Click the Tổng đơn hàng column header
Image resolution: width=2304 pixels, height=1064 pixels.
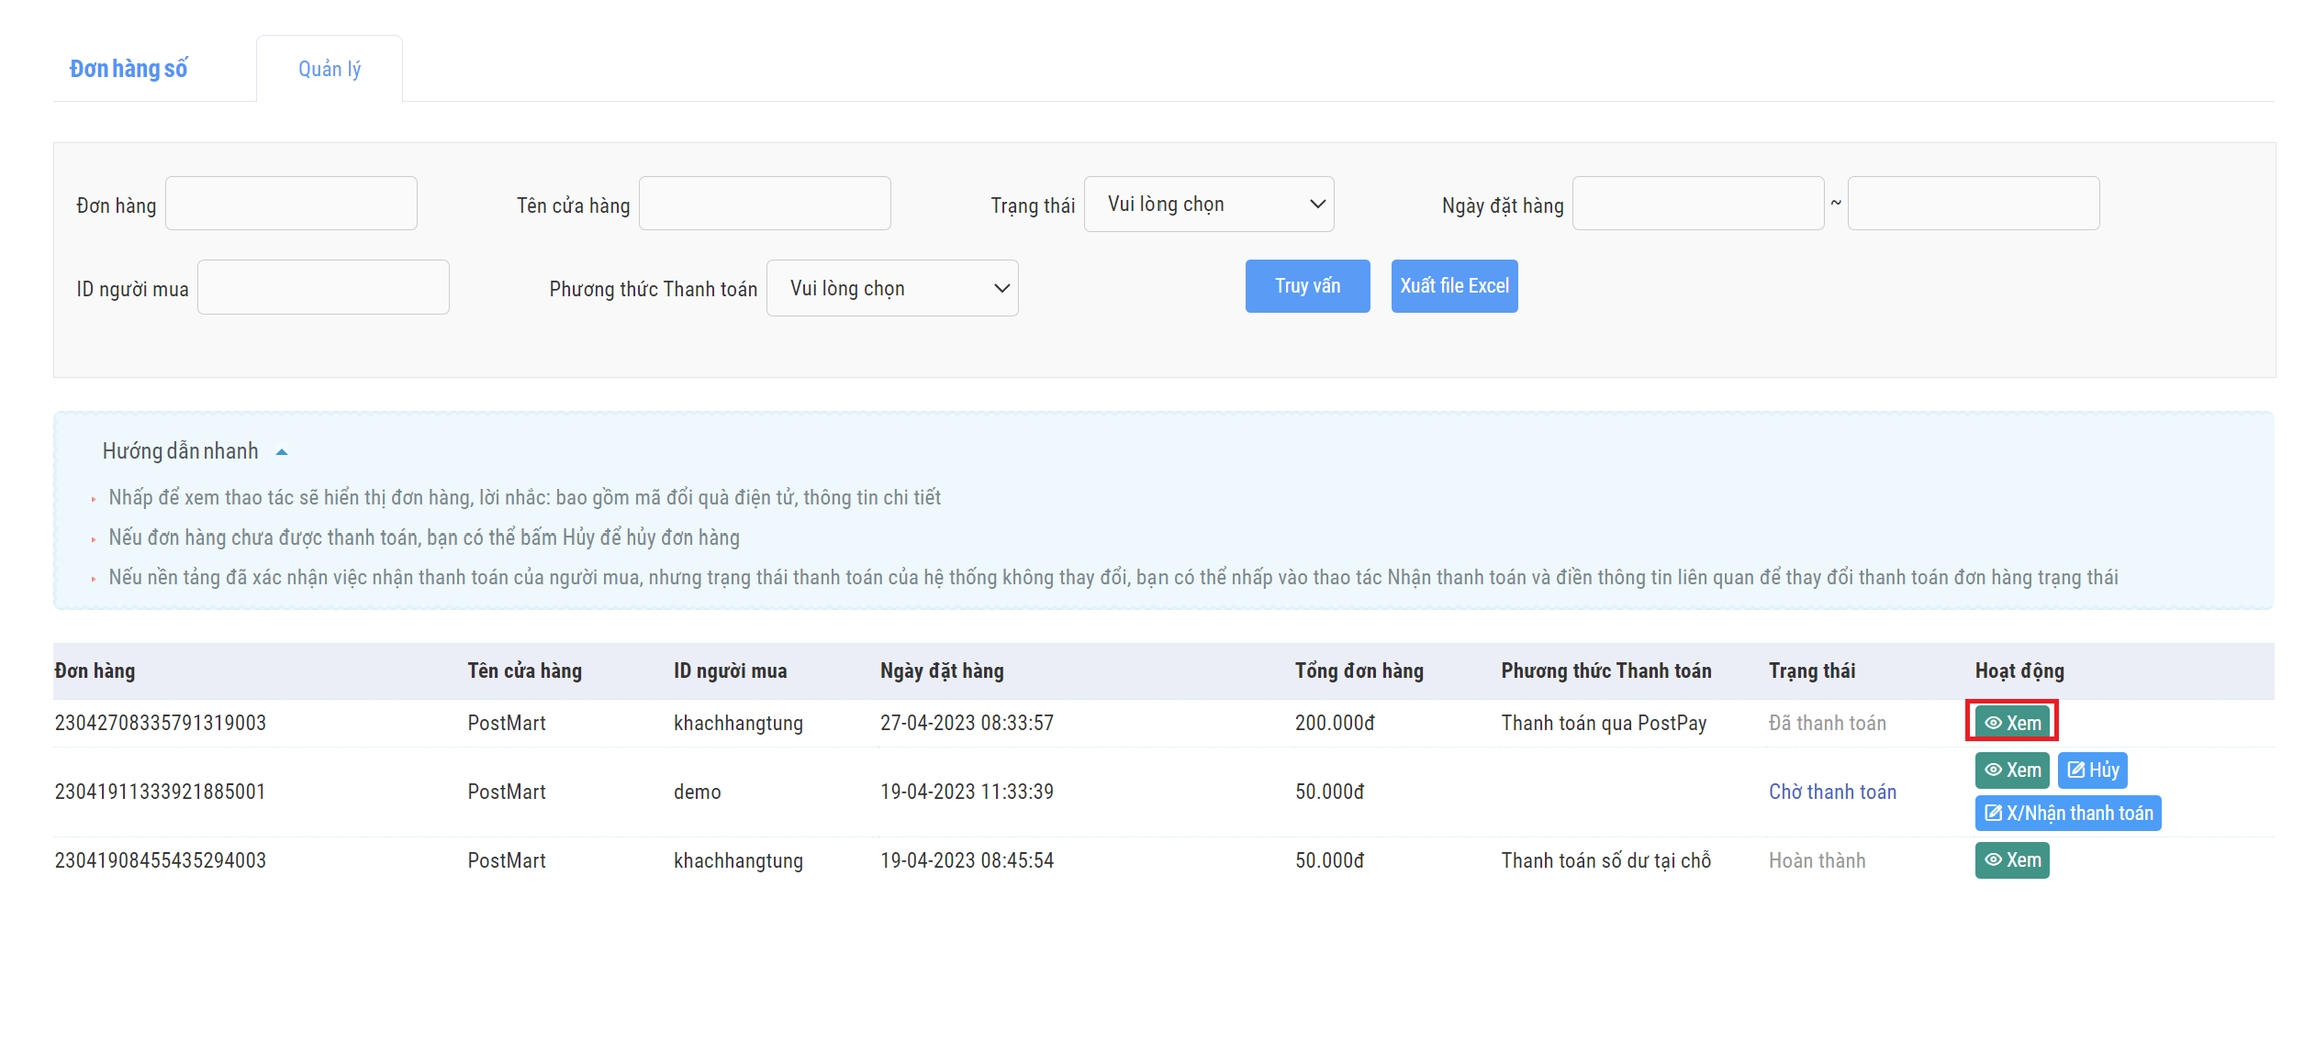pos(1358,671)
